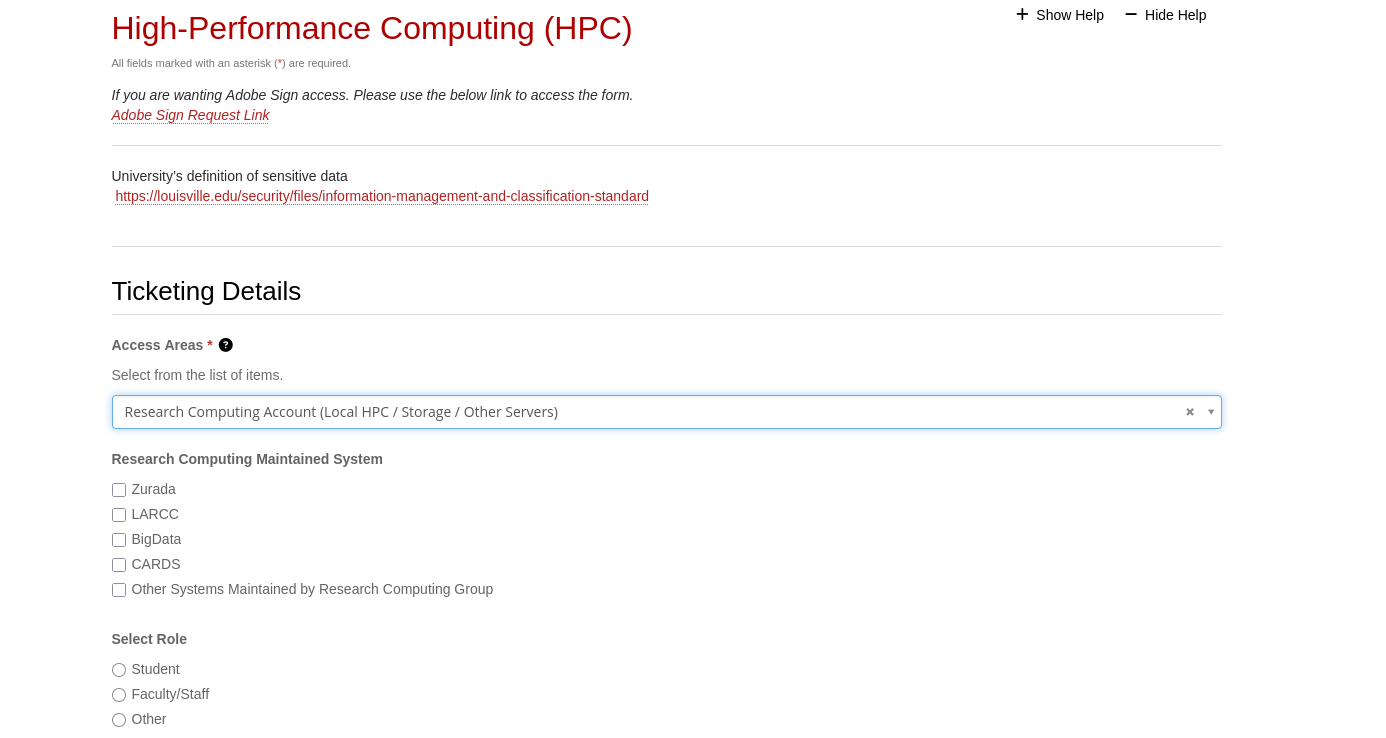Choose the Faculty/Staff role option
This screenshot has width=1386, height=738.
pos(119,695)
